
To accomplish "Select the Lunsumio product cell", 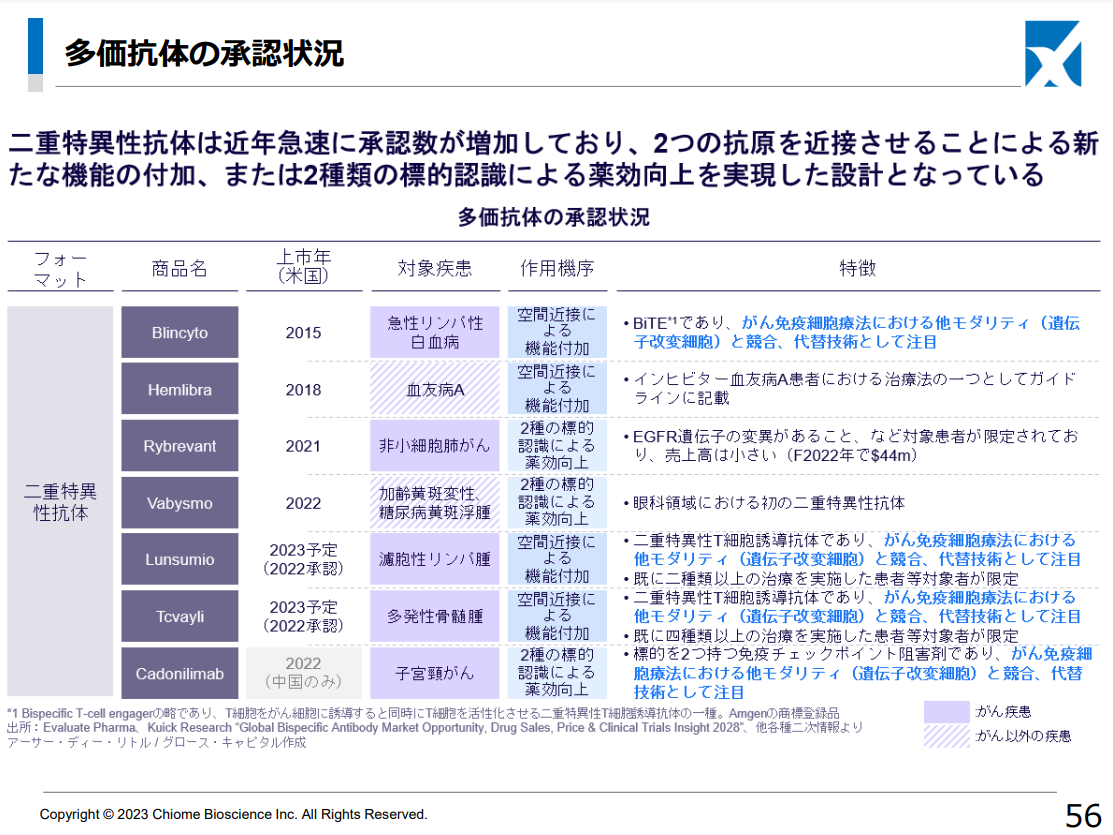I will [180, 560].
